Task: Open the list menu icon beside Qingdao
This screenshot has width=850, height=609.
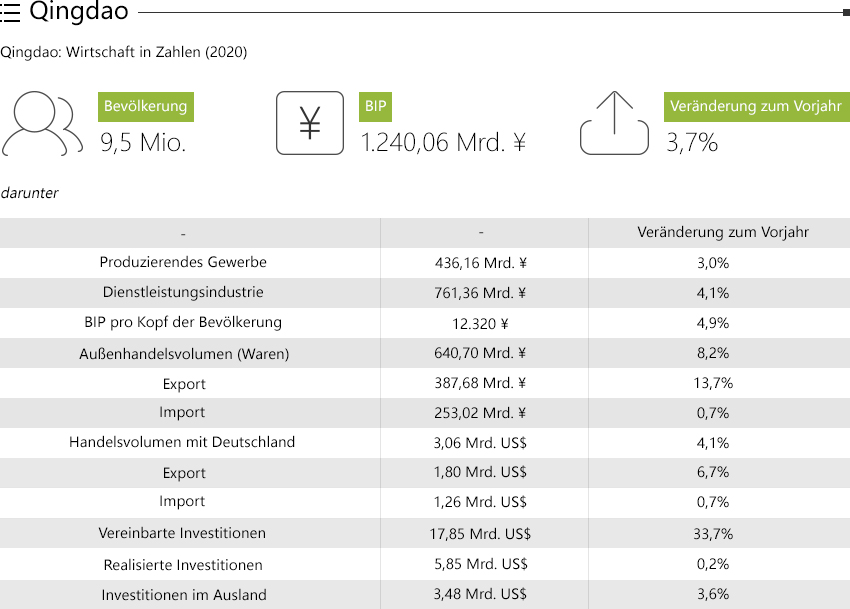Action: [10, 12]
